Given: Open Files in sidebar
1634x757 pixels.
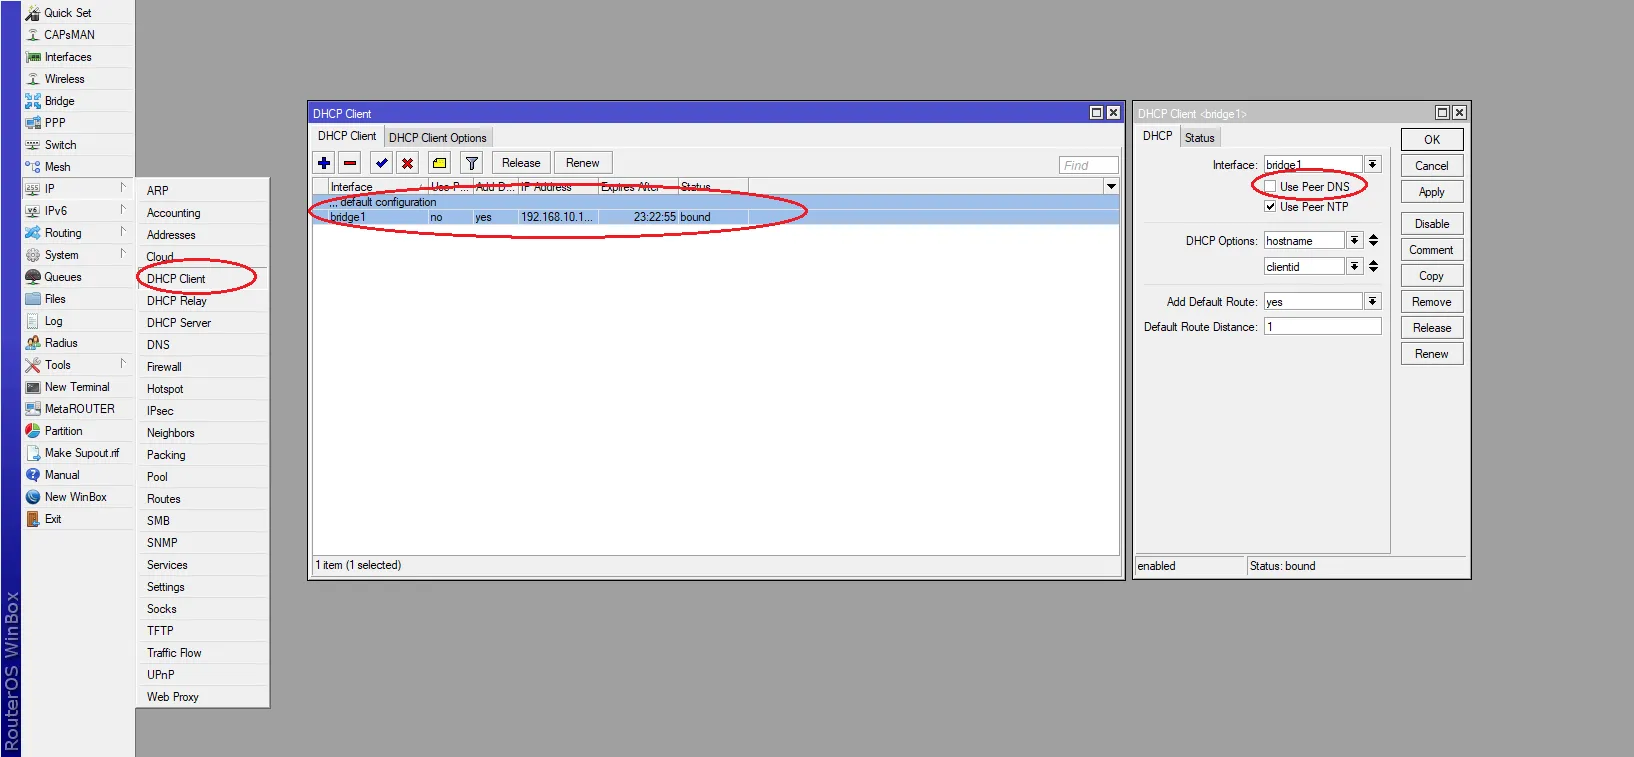Looking at the screenshot, I should pos(55,299).
